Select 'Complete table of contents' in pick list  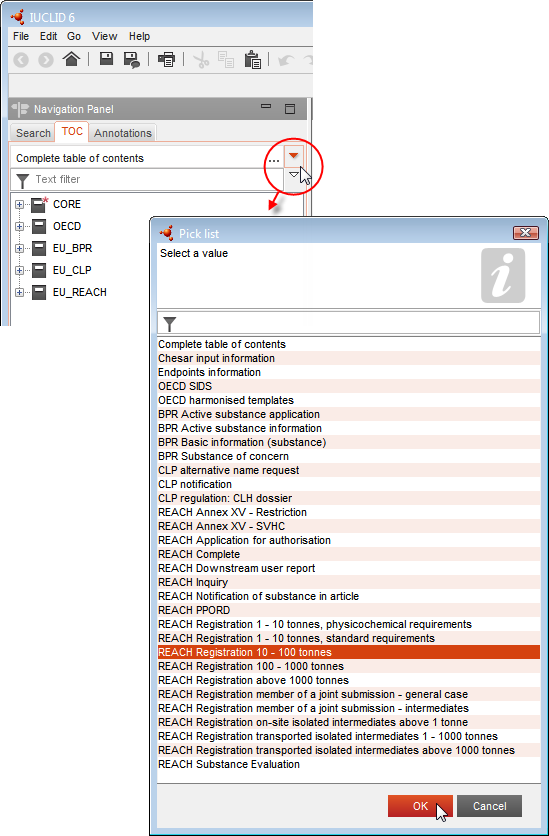coord(349,344)
